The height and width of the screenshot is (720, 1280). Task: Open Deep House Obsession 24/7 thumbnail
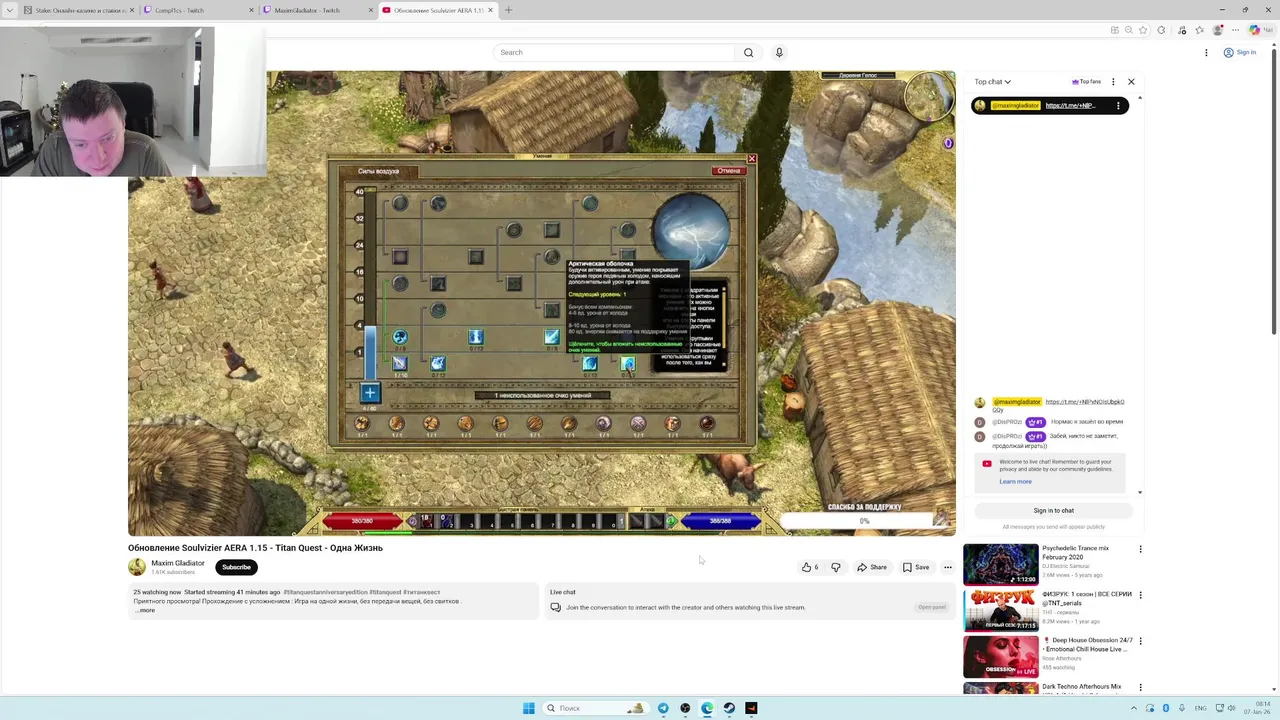1000,656
